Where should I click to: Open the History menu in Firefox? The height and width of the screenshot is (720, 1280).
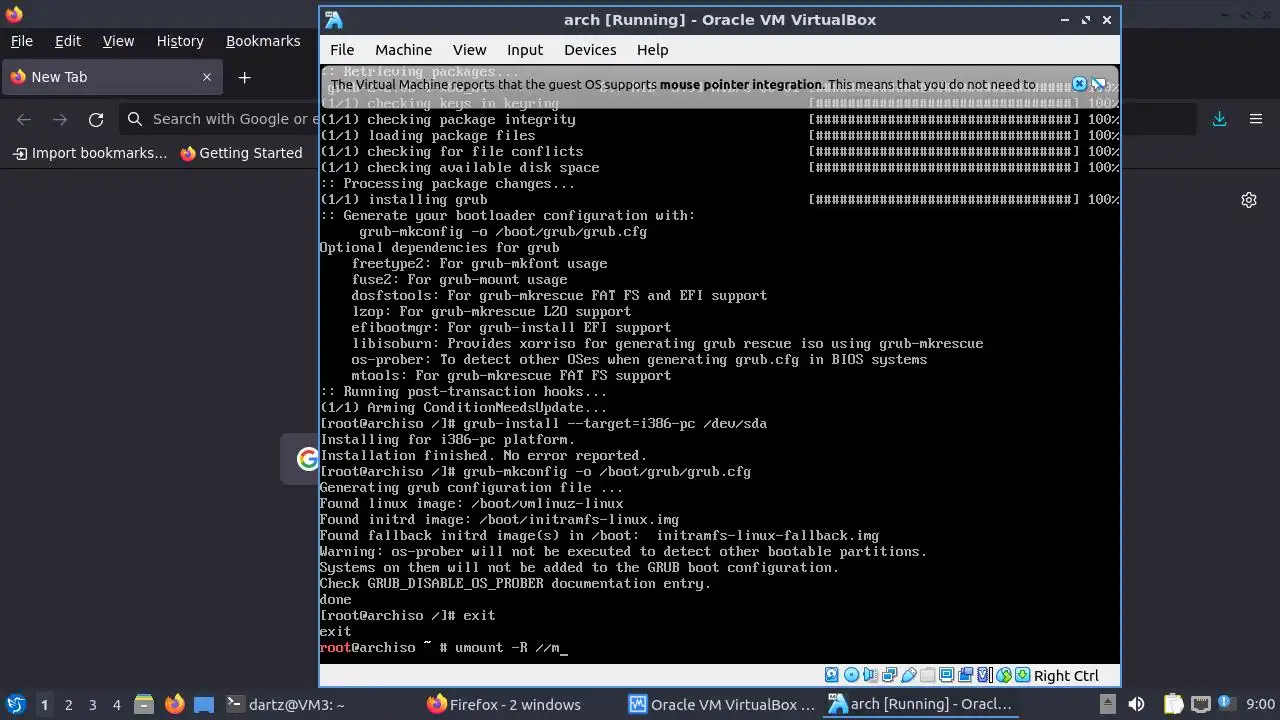tap(180, 41)
